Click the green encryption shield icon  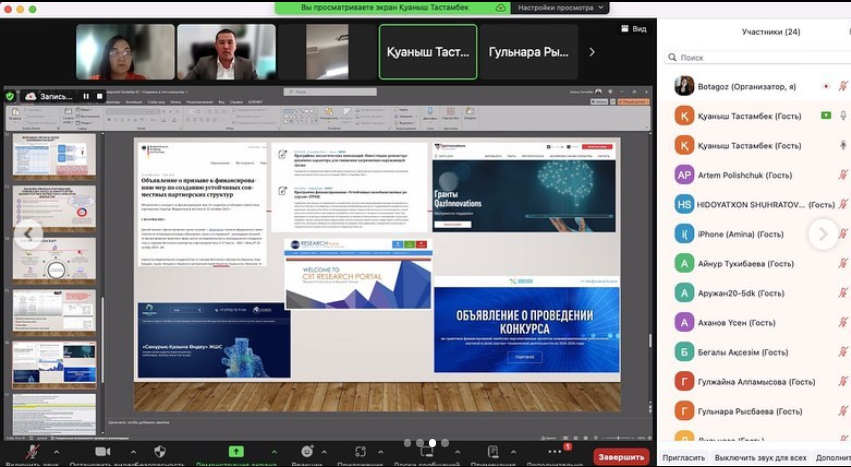tap(10, 96)
